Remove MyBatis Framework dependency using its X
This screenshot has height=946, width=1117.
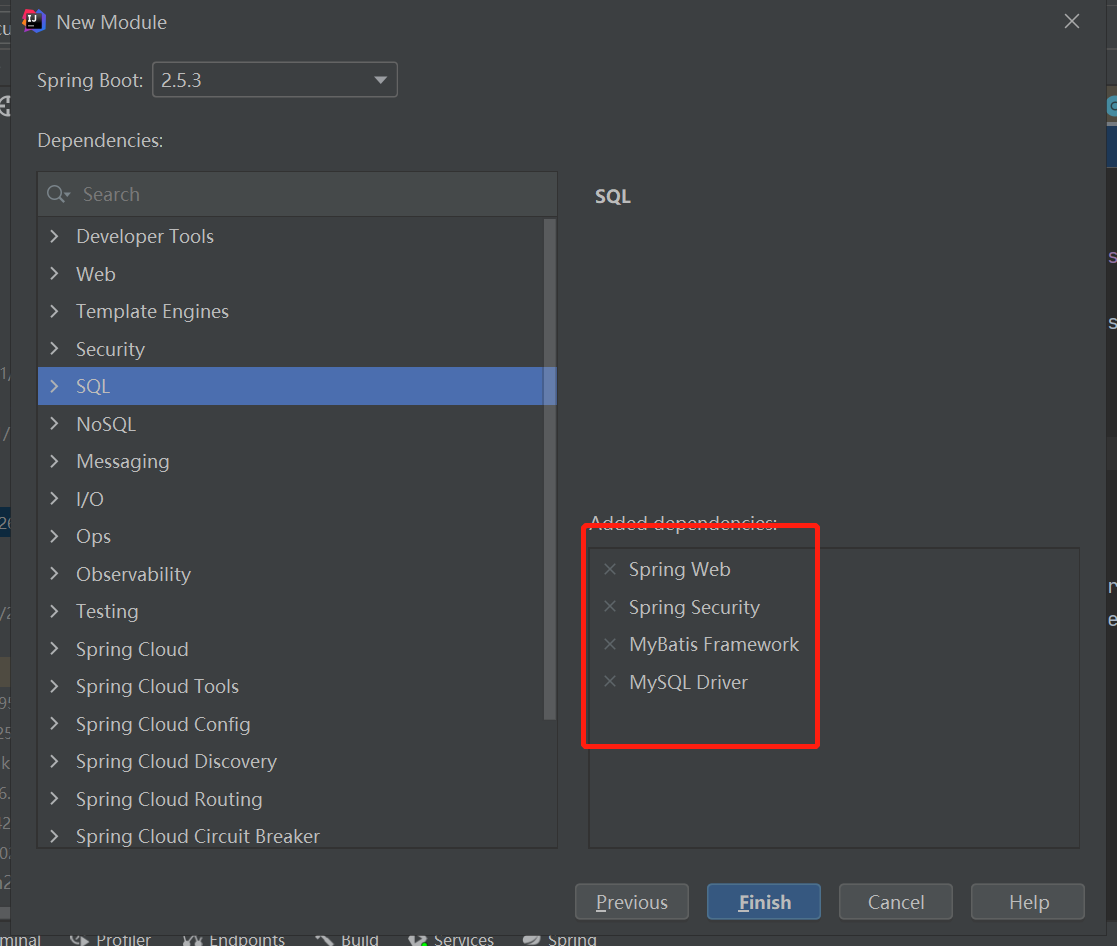click(610, 644)
